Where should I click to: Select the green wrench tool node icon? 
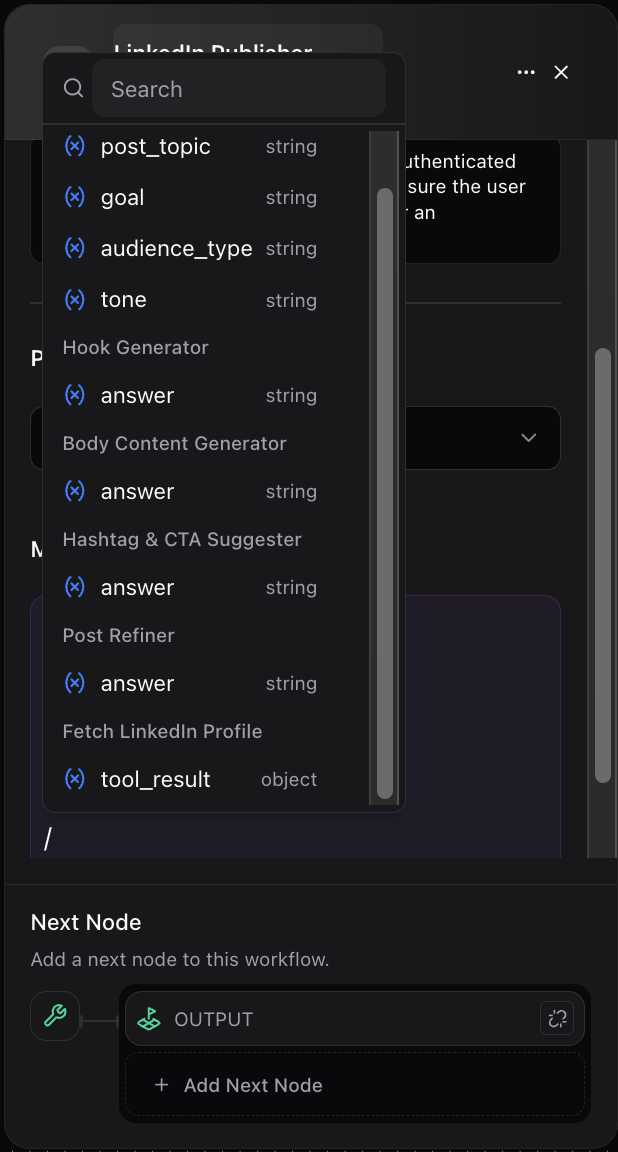click(55, 1016)
